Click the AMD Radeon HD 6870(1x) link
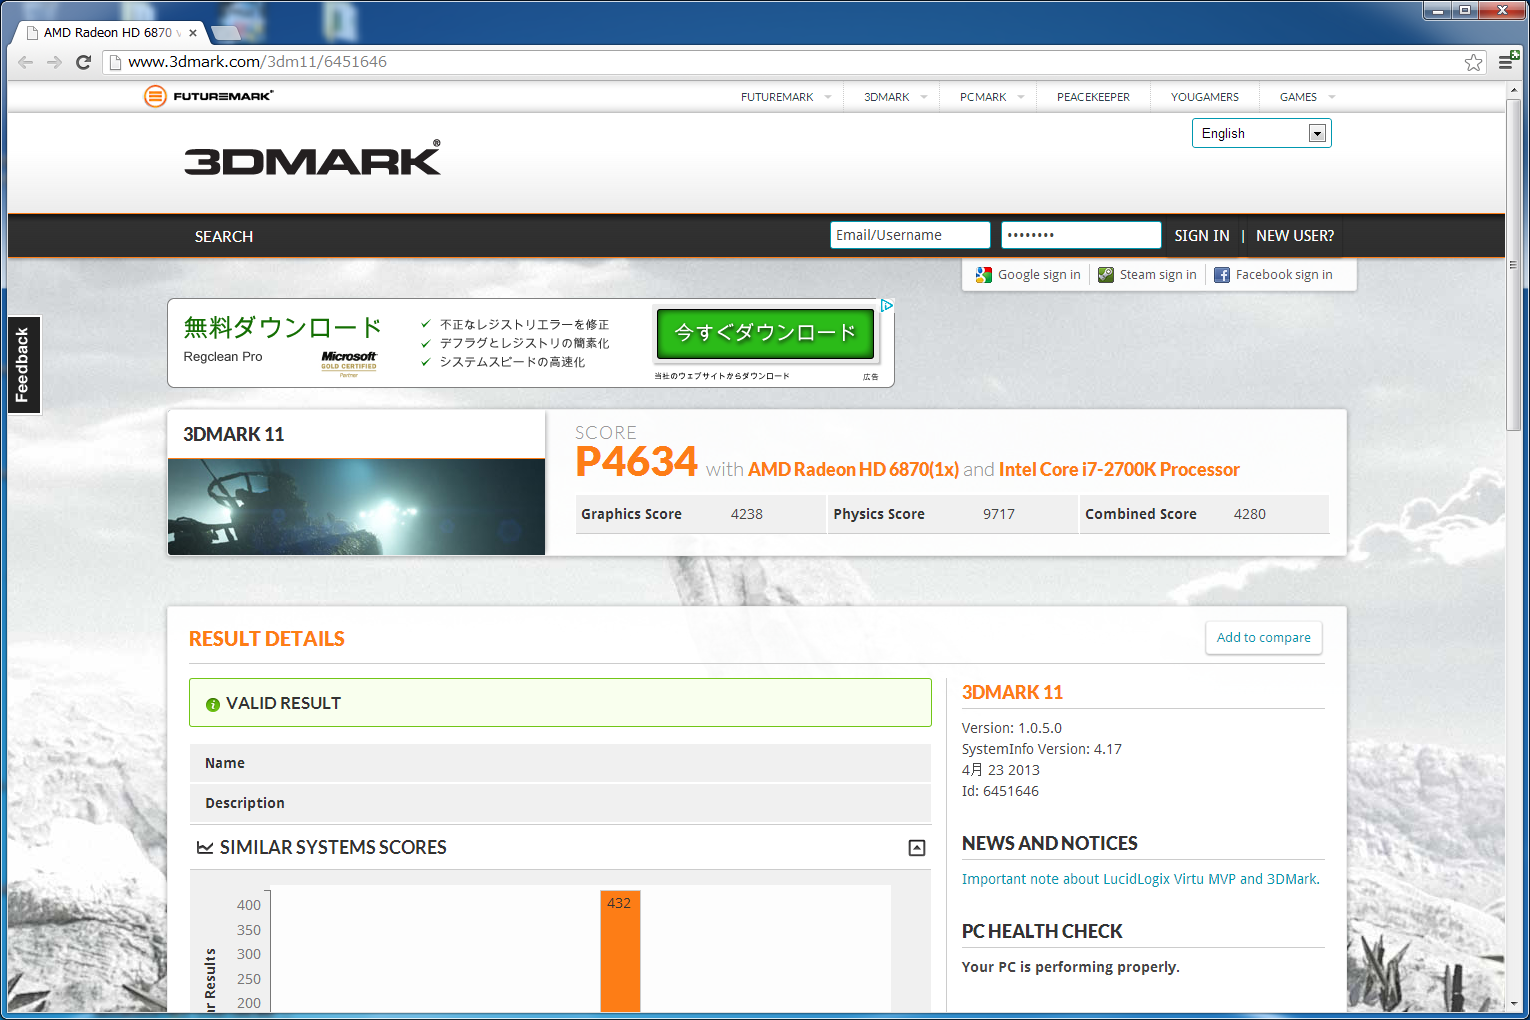 tap(853, 469)
